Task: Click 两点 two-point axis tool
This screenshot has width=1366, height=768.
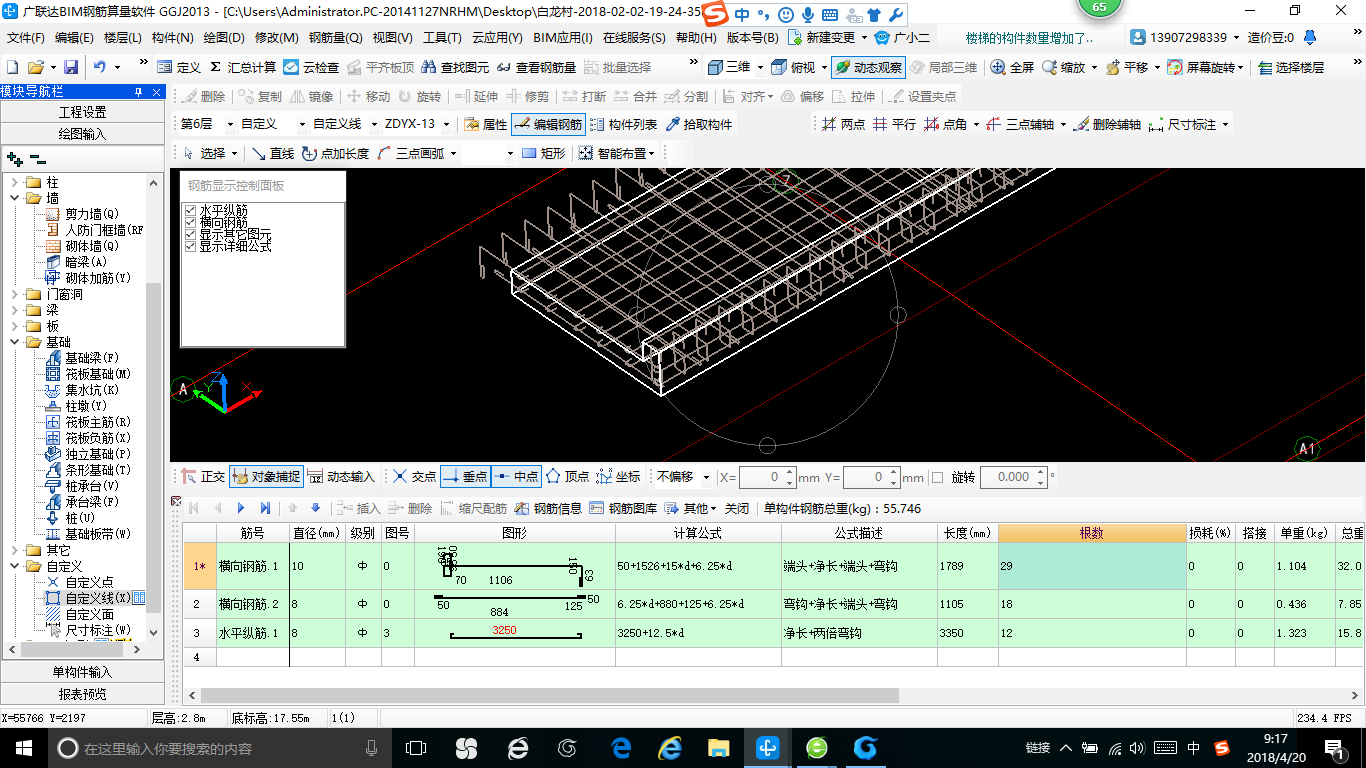Action: [844, 124]
